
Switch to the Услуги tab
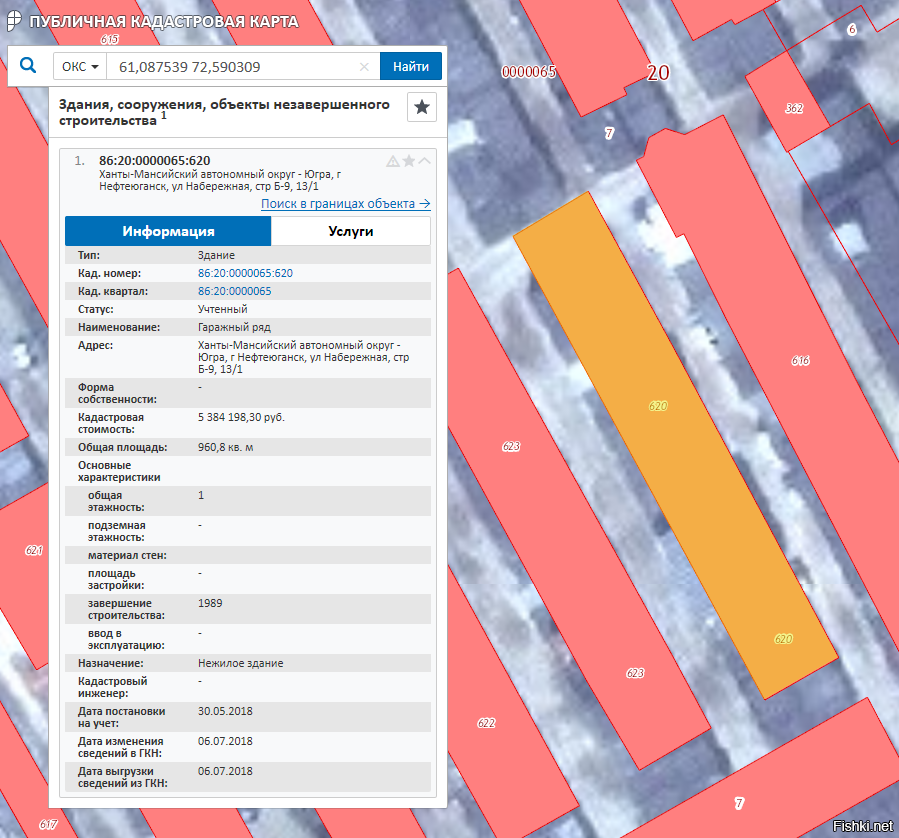pyautogui.click(x=351, y=231)
